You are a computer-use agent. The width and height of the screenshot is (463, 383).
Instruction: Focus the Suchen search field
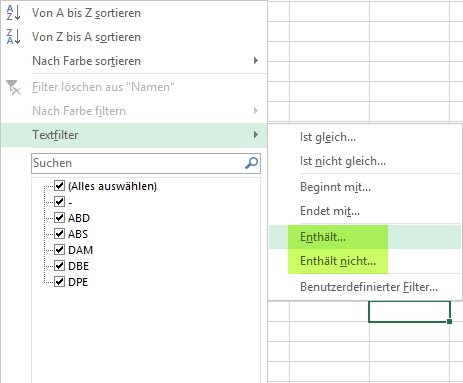pyautogui.click(x=146, y=163)
